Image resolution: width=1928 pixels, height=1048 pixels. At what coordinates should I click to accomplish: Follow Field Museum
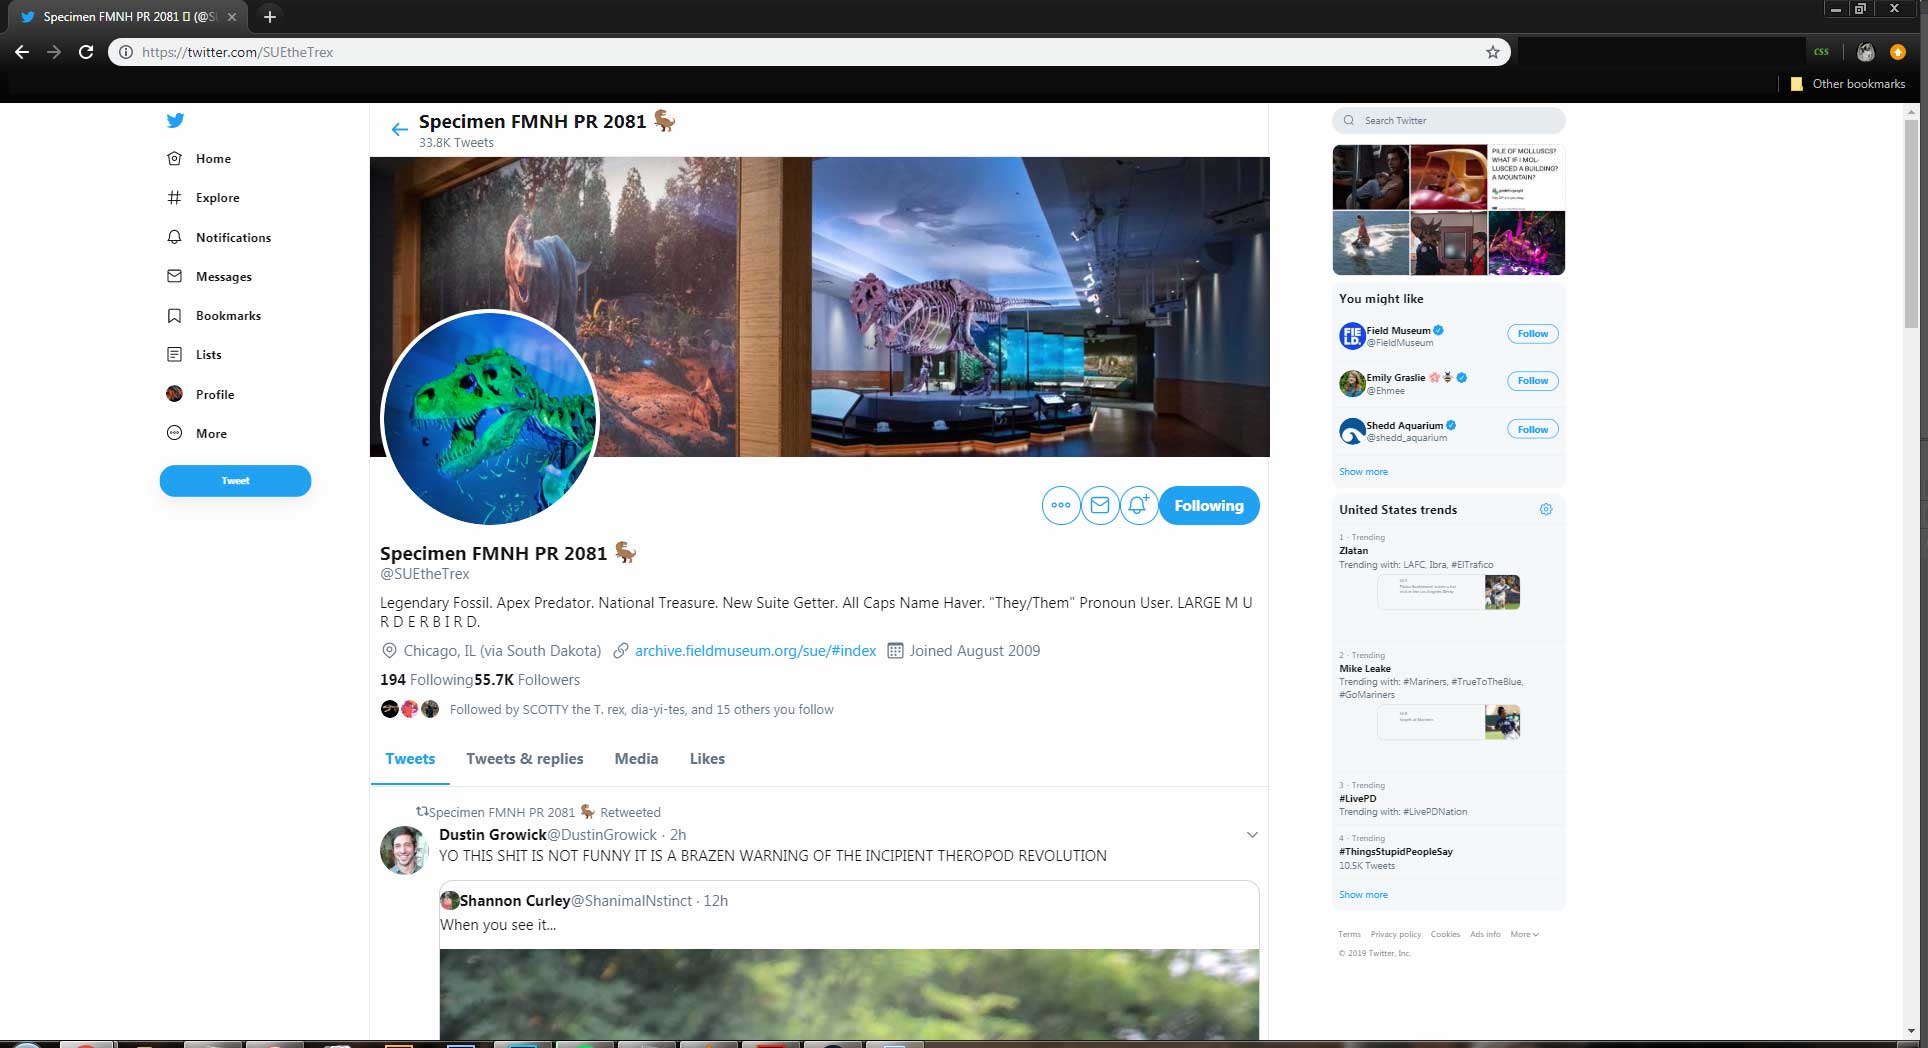click(1532, 334)
